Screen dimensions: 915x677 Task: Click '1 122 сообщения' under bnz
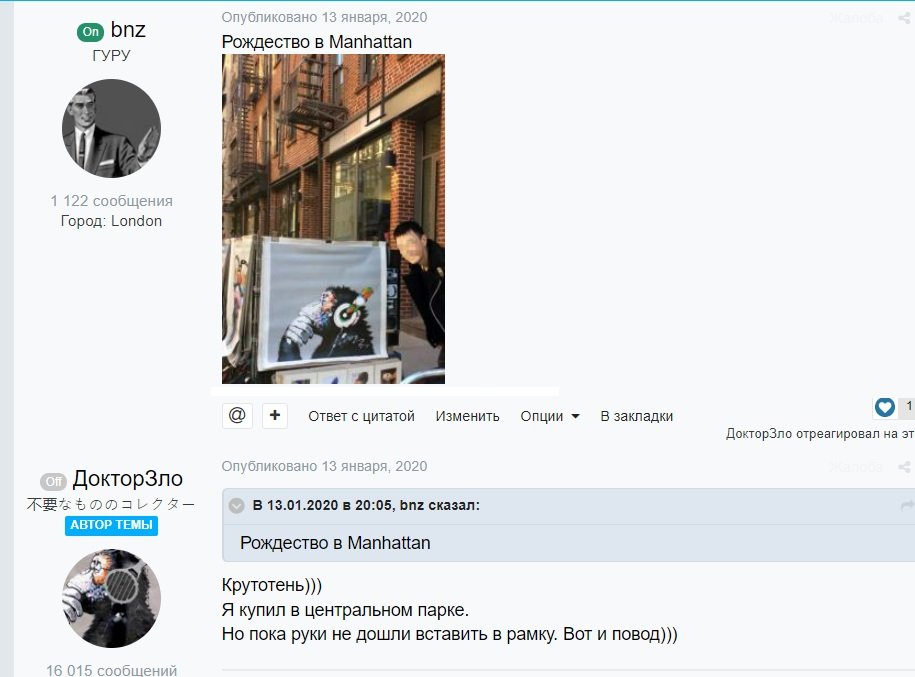click(111, 201)
